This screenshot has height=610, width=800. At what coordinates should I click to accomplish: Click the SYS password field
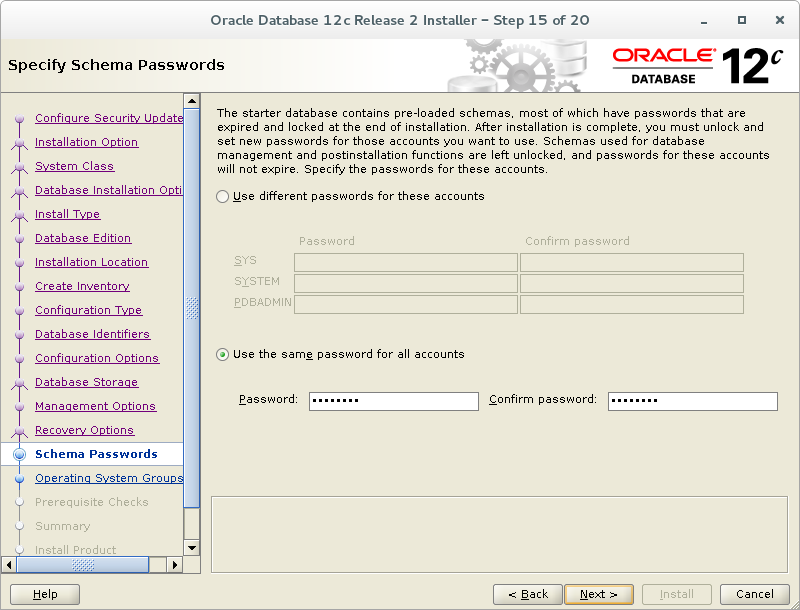point(406,263)
